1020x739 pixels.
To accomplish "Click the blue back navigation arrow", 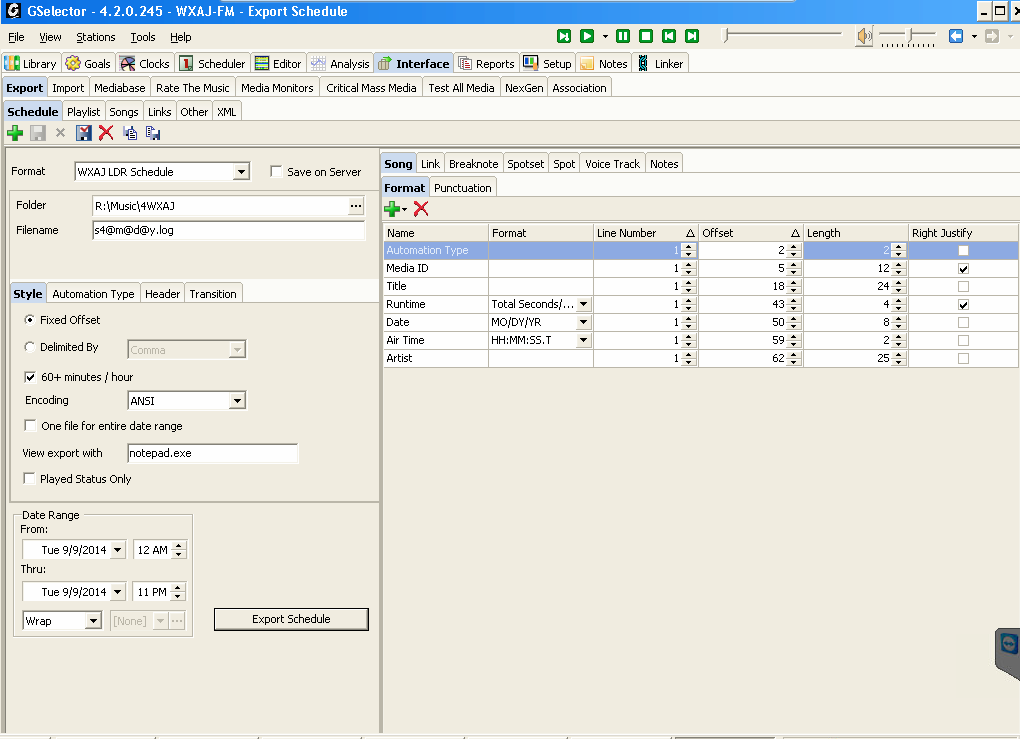I will click(956, 36).
